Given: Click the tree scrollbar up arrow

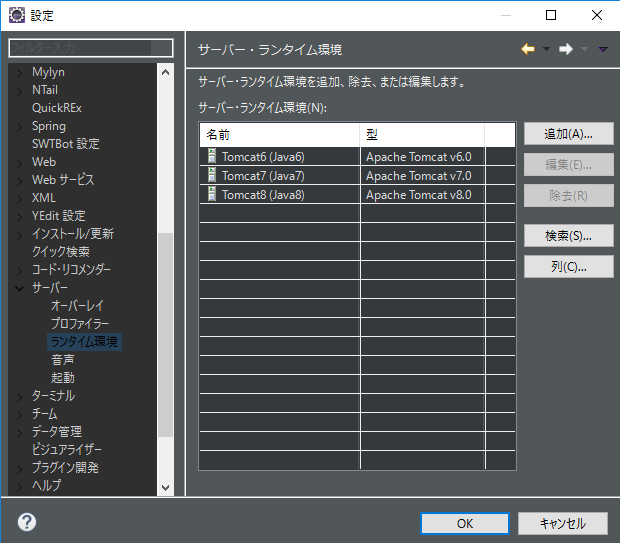Looking at the screenshot, I should (x=165, y=72).
